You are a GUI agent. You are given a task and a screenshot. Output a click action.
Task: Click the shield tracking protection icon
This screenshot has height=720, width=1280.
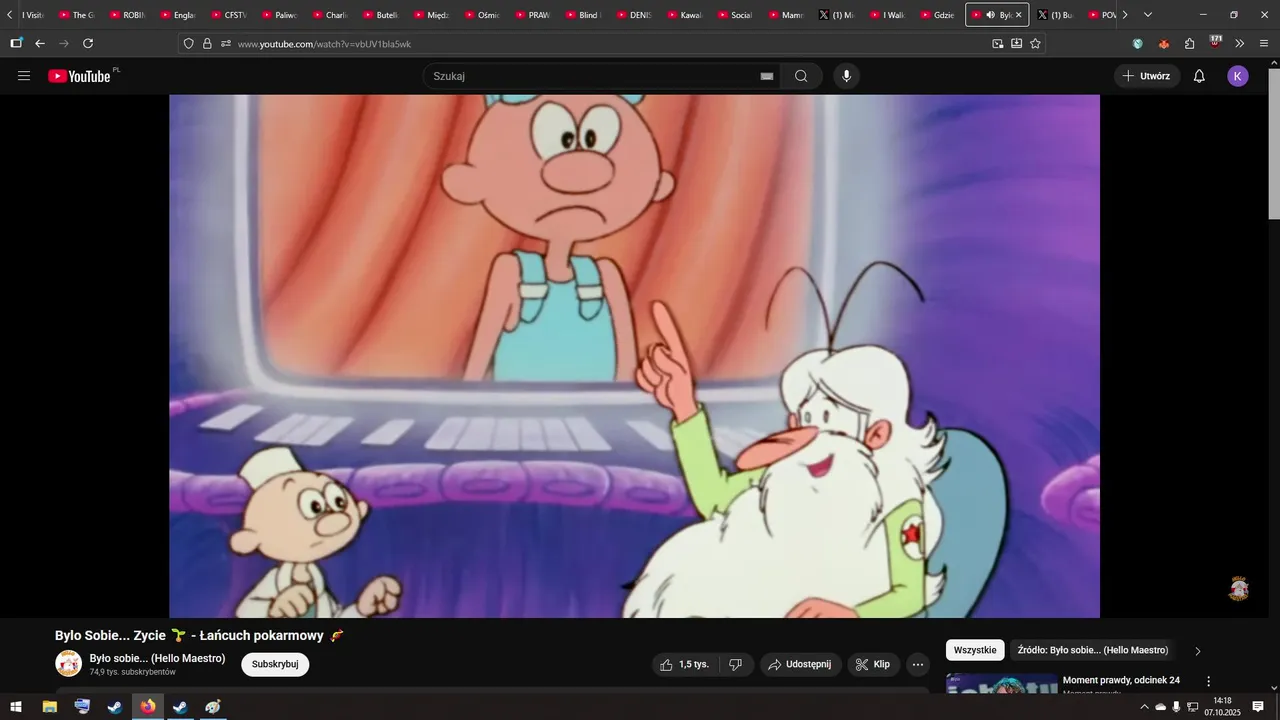[189, 44]
